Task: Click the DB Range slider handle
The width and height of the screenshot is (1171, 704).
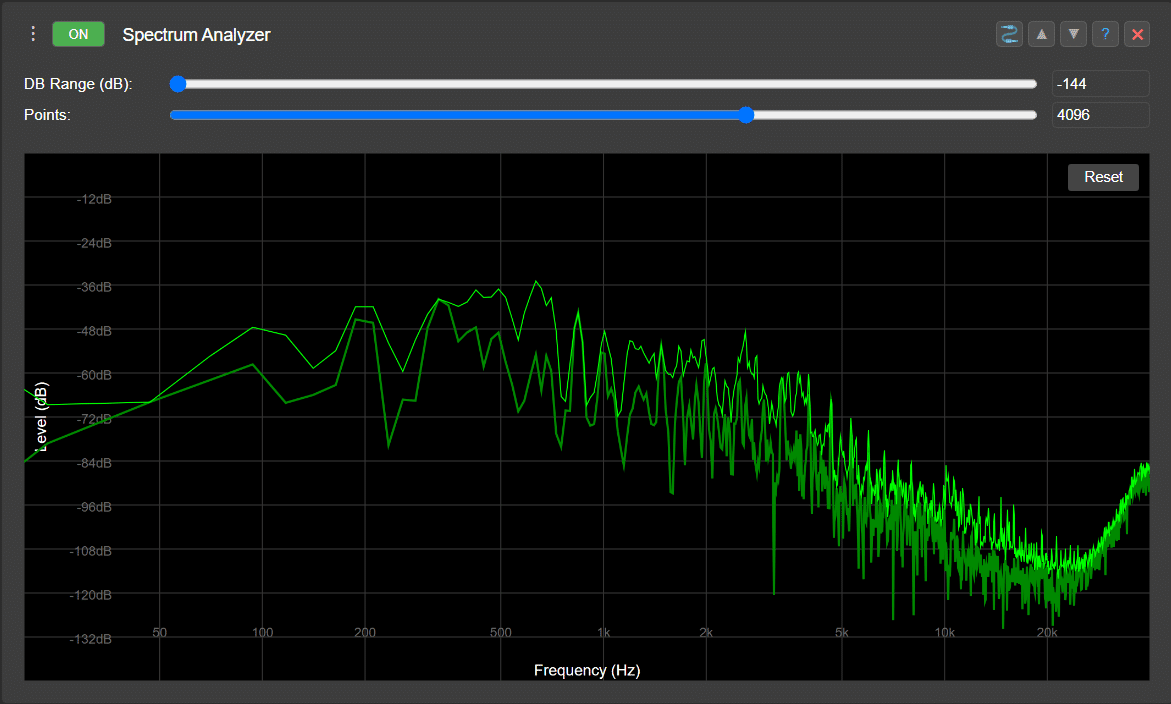Action: pyautogui.click(x=178, y=84)
